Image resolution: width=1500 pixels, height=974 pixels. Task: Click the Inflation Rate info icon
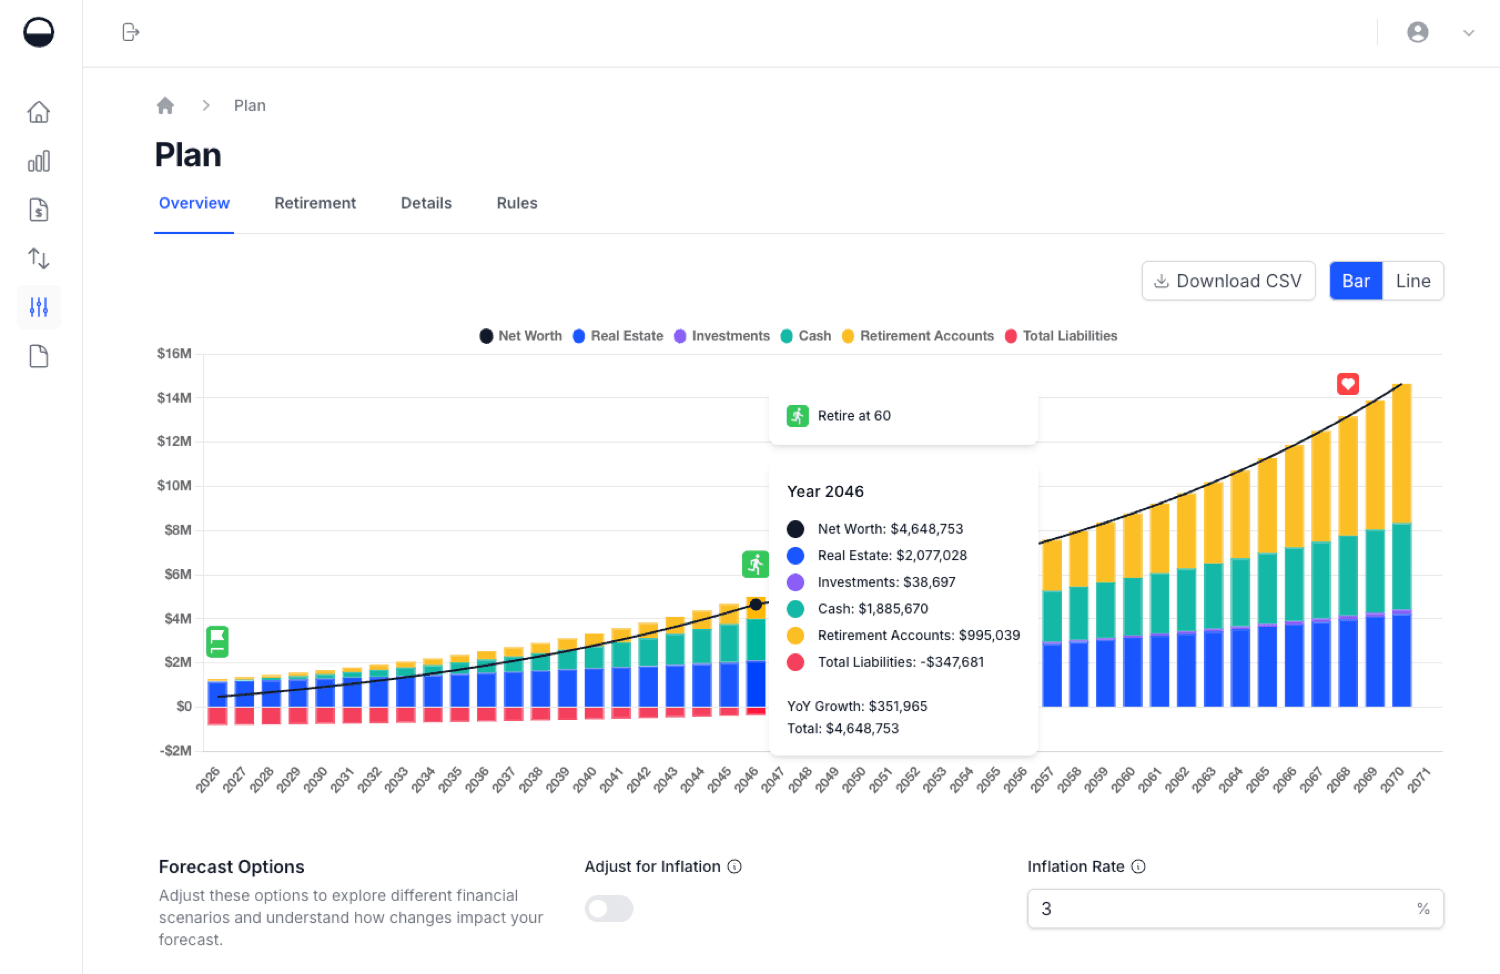tap(1138, 867)
